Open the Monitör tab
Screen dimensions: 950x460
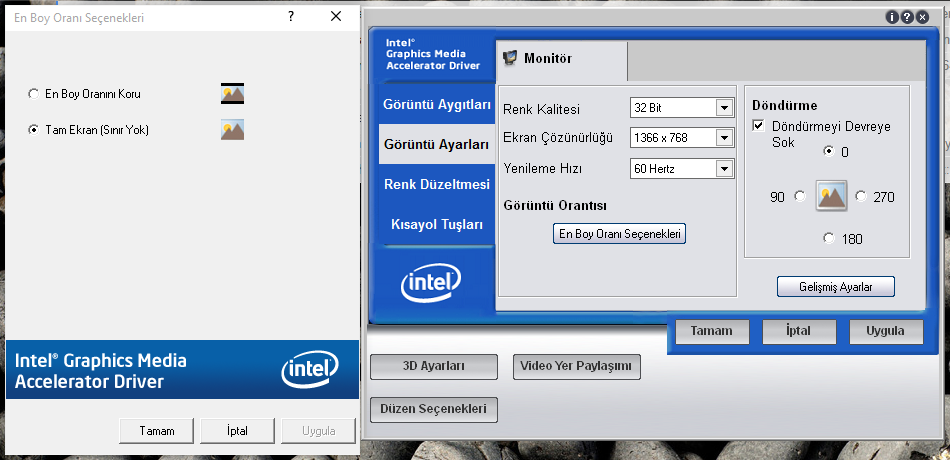[561, 59]
